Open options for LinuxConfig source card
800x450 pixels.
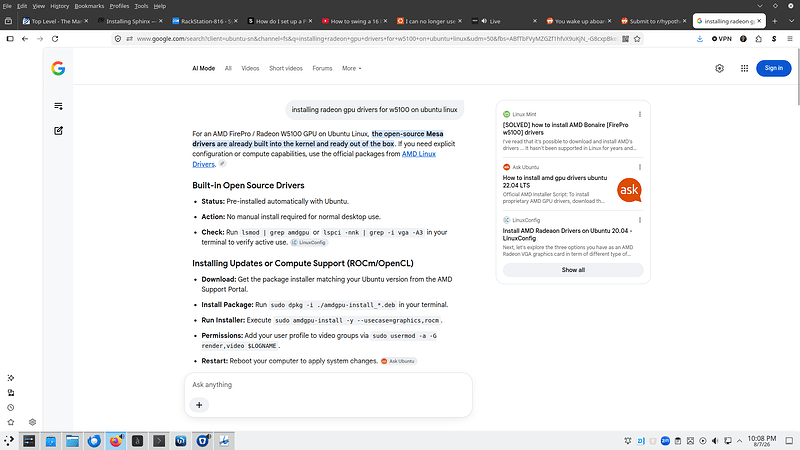pyautogui.click(x=640, y=220)
